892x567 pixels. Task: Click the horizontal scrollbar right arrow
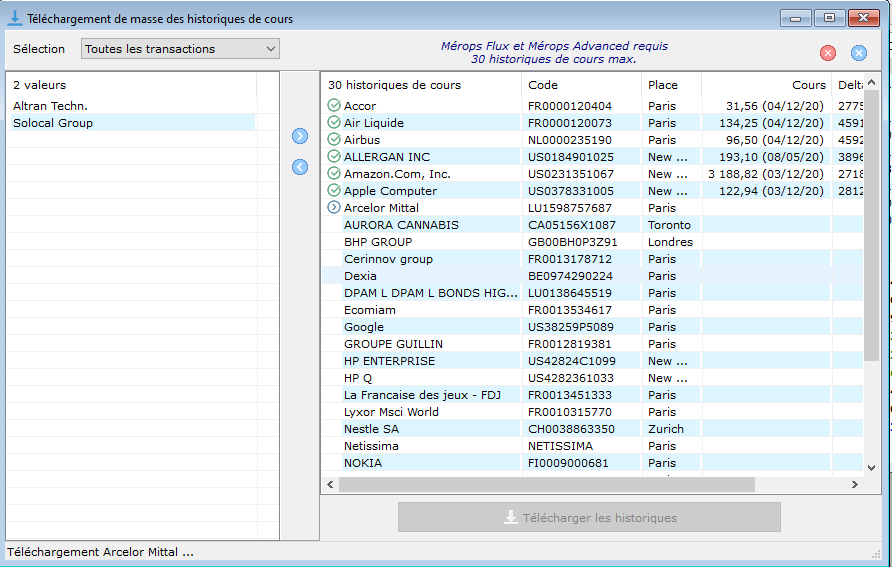coord(854,485)
